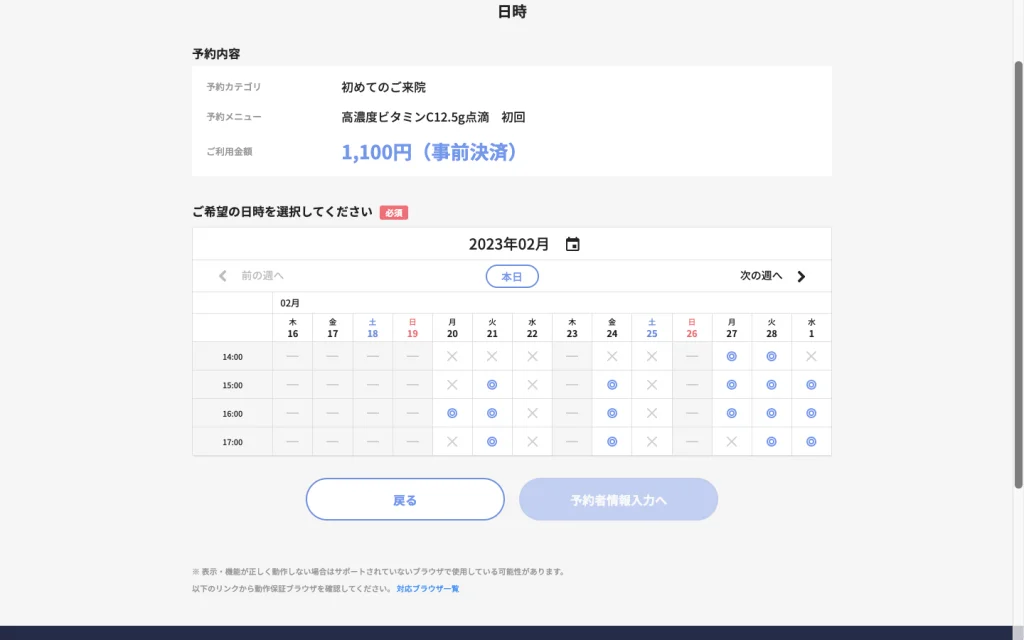Click the 戻る back button
1024x640 pixels.
tap(405, 500)
